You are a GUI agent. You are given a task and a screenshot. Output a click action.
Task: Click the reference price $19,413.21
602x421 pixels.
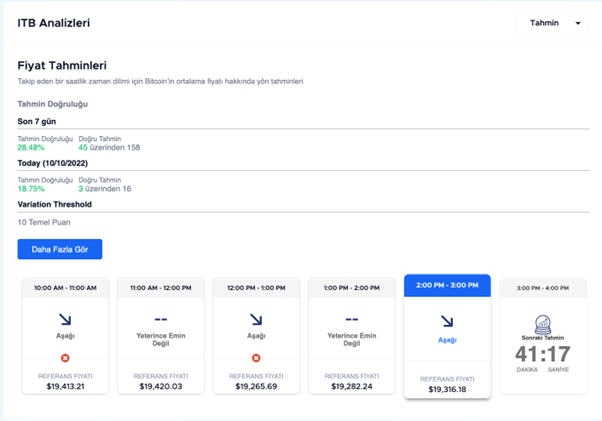(x=65, y=386)
